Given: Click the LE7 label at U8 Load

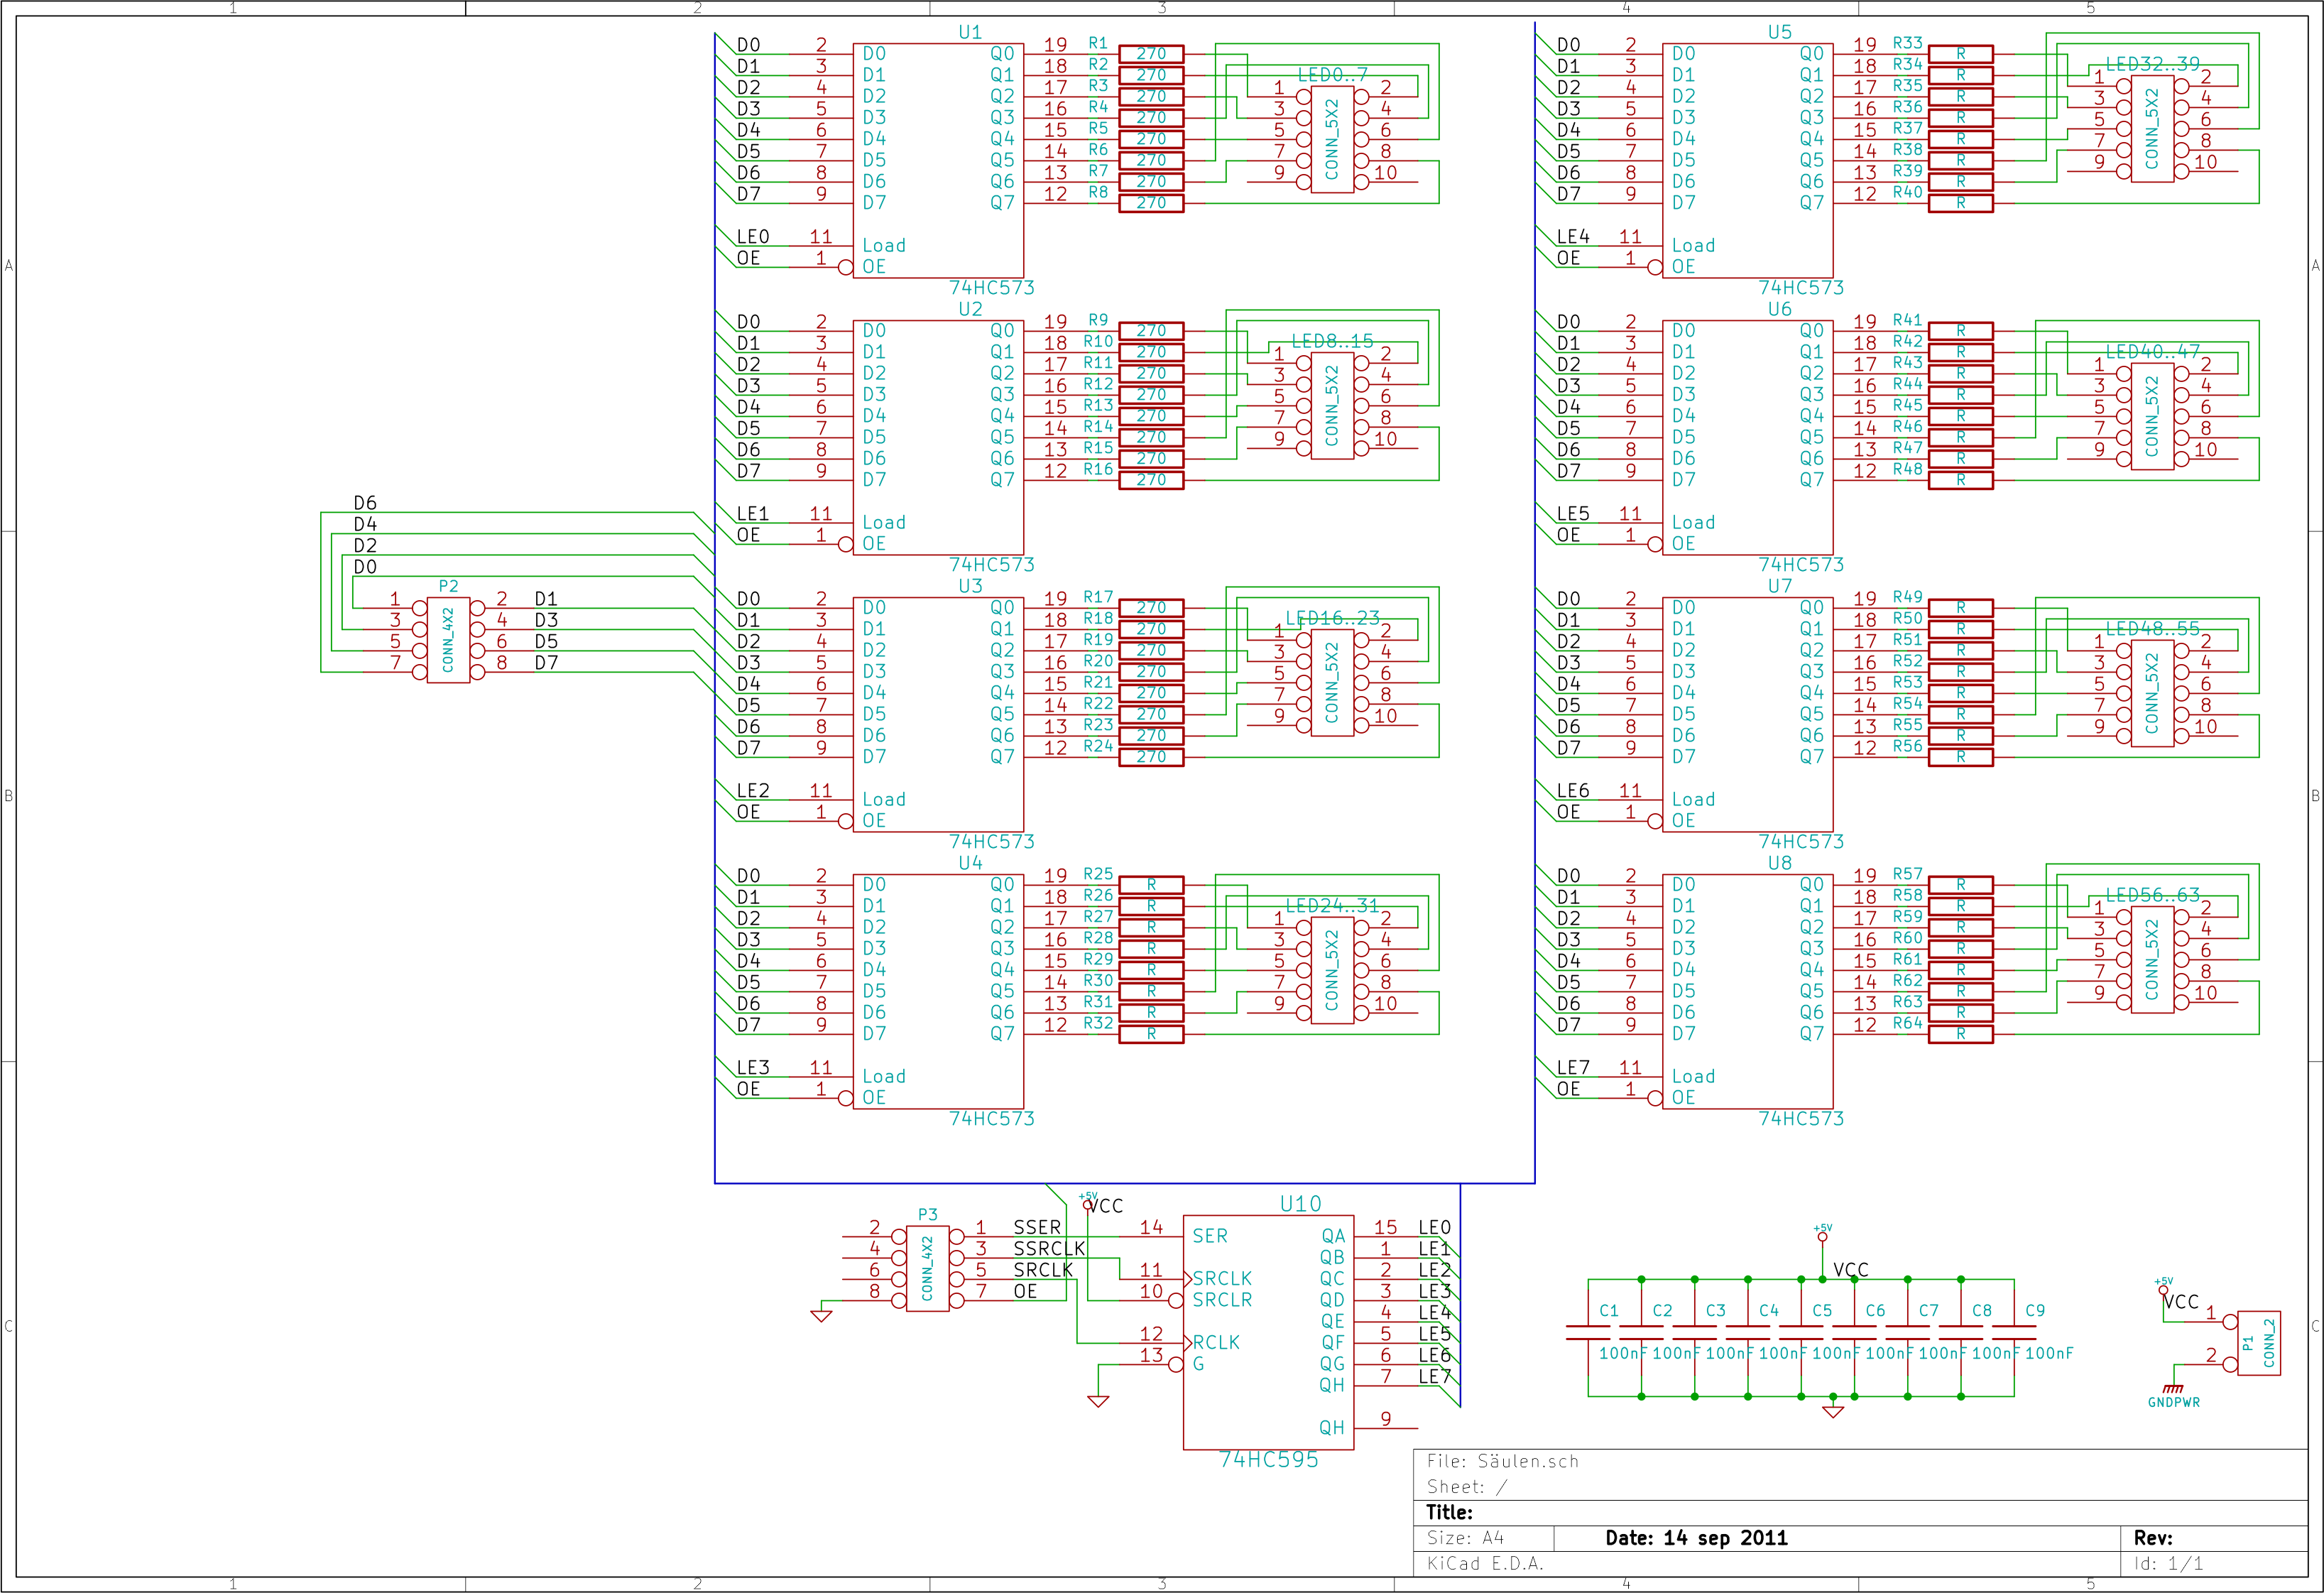Looking at the screenshot, I should [1573, 1067].
